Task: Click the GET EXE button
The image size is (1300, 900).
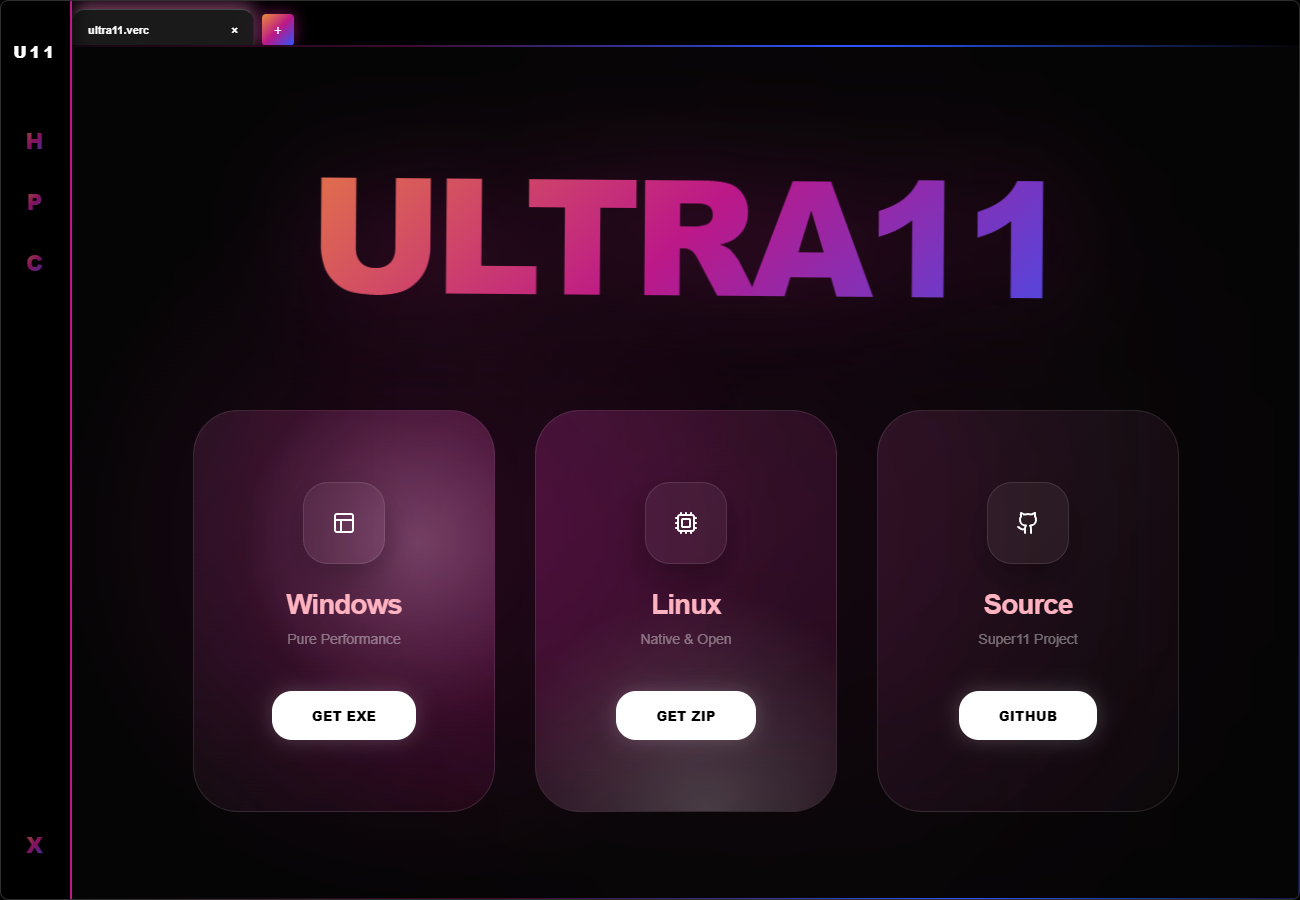Action: (x=344, y=715)
